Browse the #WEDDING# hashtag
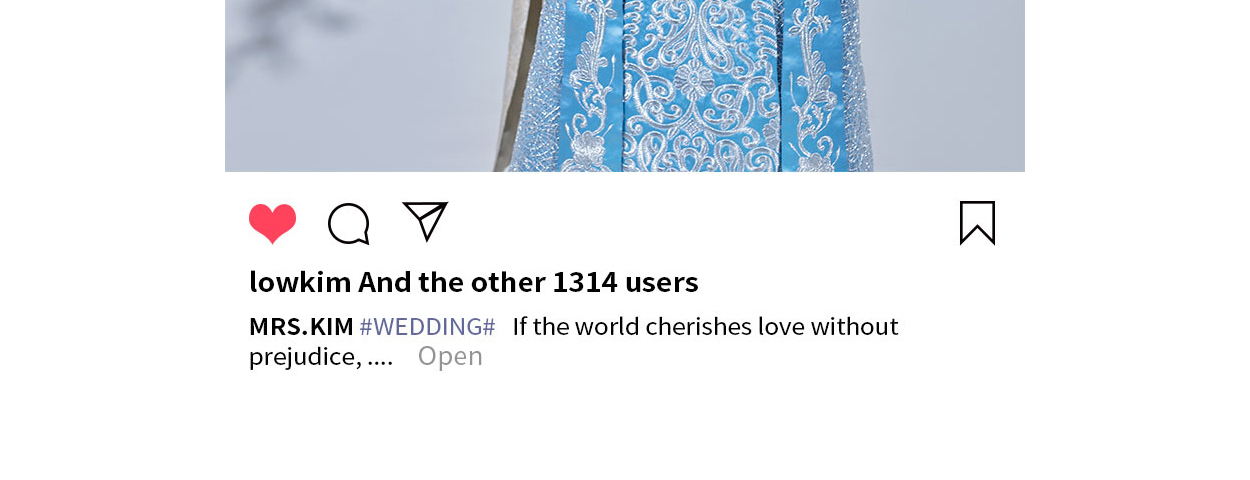This screenshot has width=1250, height=480. point(427,327)
